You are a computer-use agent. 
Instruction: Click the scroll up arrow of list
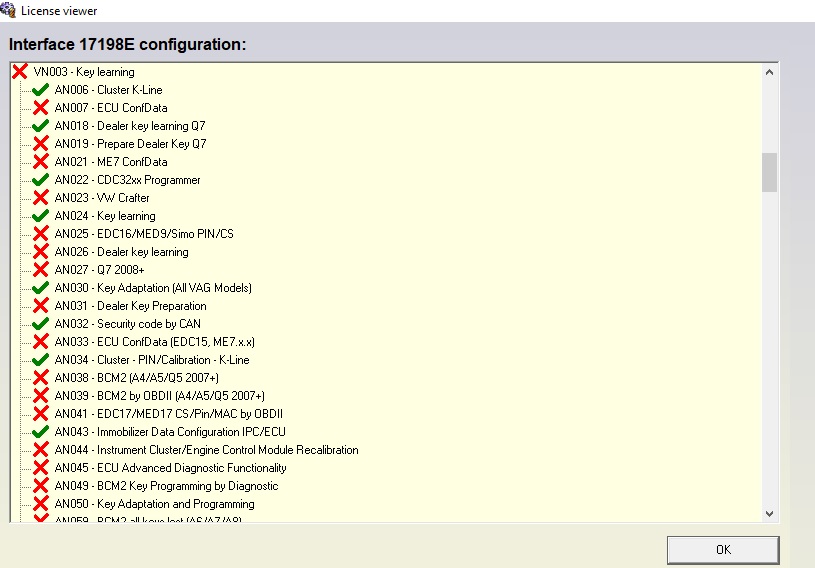(x=769, y=72)
